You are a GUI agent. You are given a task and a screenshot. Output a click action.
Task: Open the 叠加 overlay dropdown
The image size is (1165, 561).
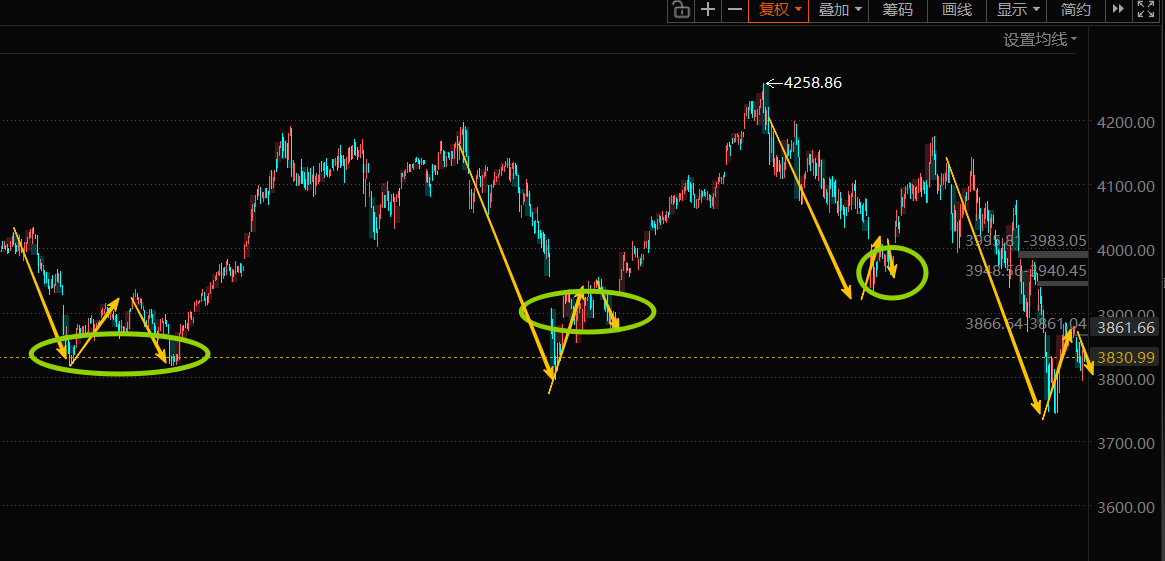click(x=839, y=10)
